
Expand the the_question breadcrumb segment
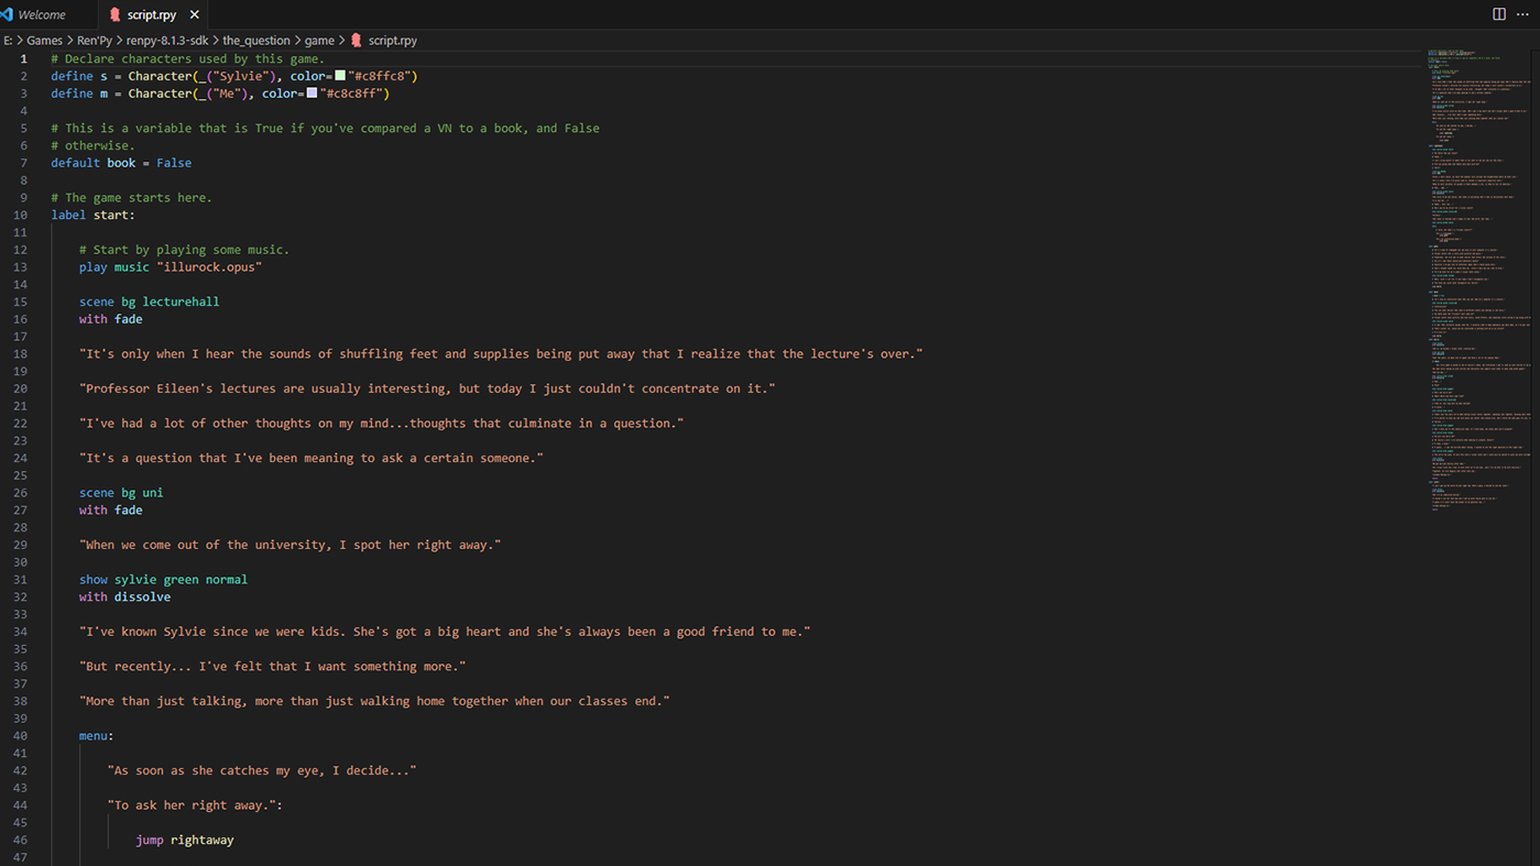click(256, 41)
